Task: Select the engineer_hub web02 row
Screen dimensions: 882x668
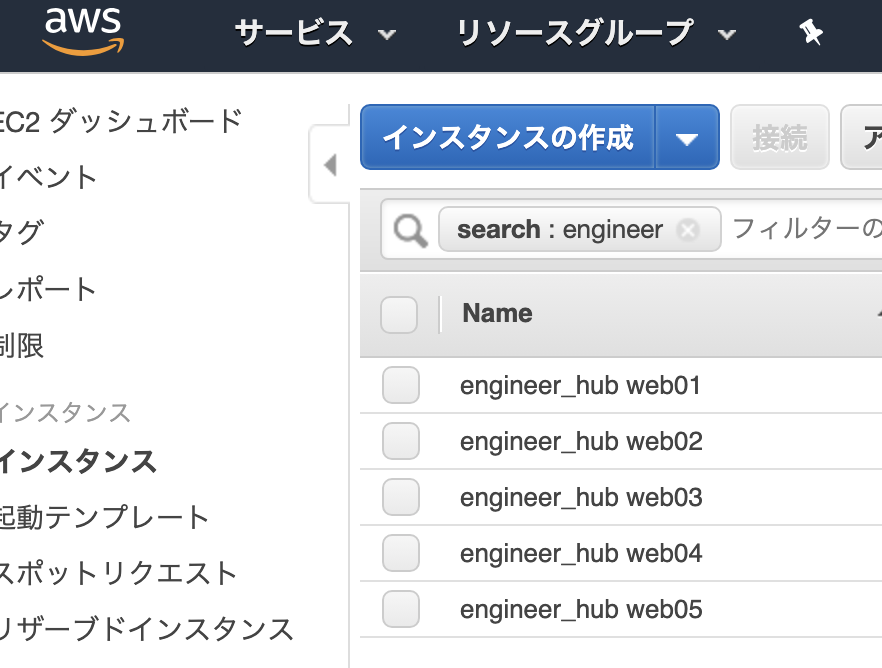Action: (x=581, y=441)
